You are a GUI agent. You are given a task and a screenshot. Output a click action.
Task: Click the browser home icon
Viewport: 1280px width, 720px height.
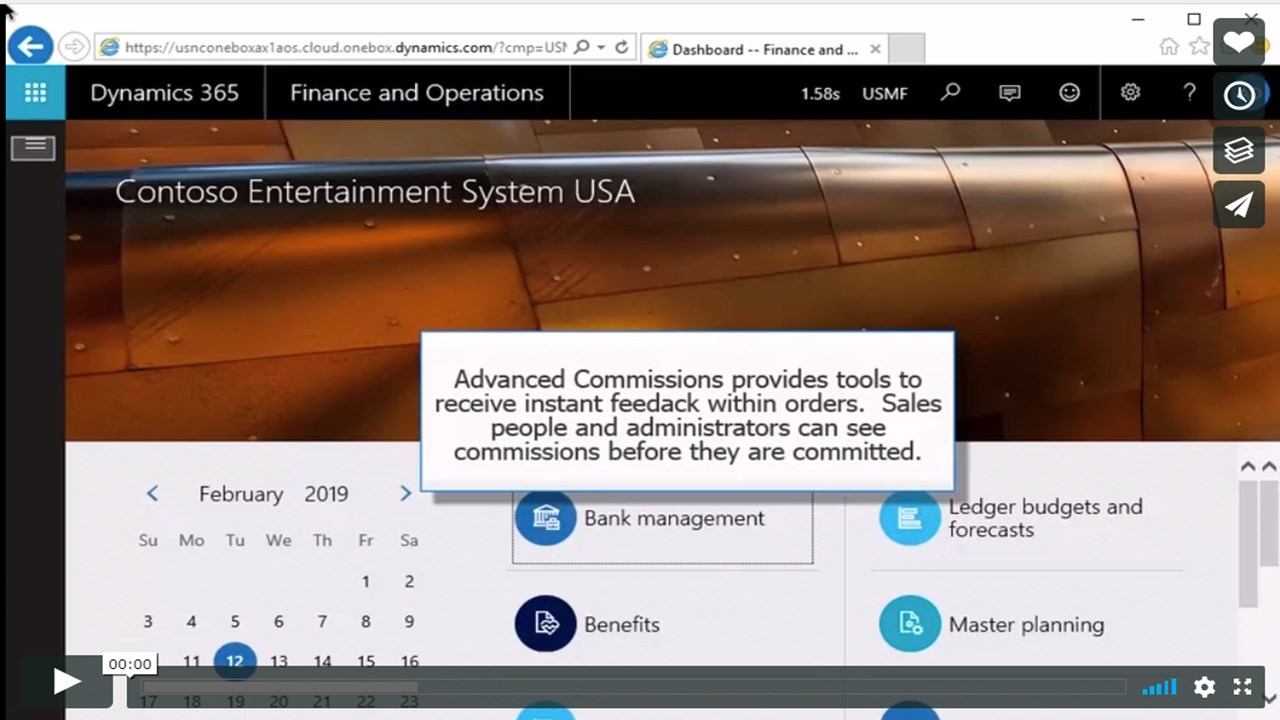coord(1168,47)
